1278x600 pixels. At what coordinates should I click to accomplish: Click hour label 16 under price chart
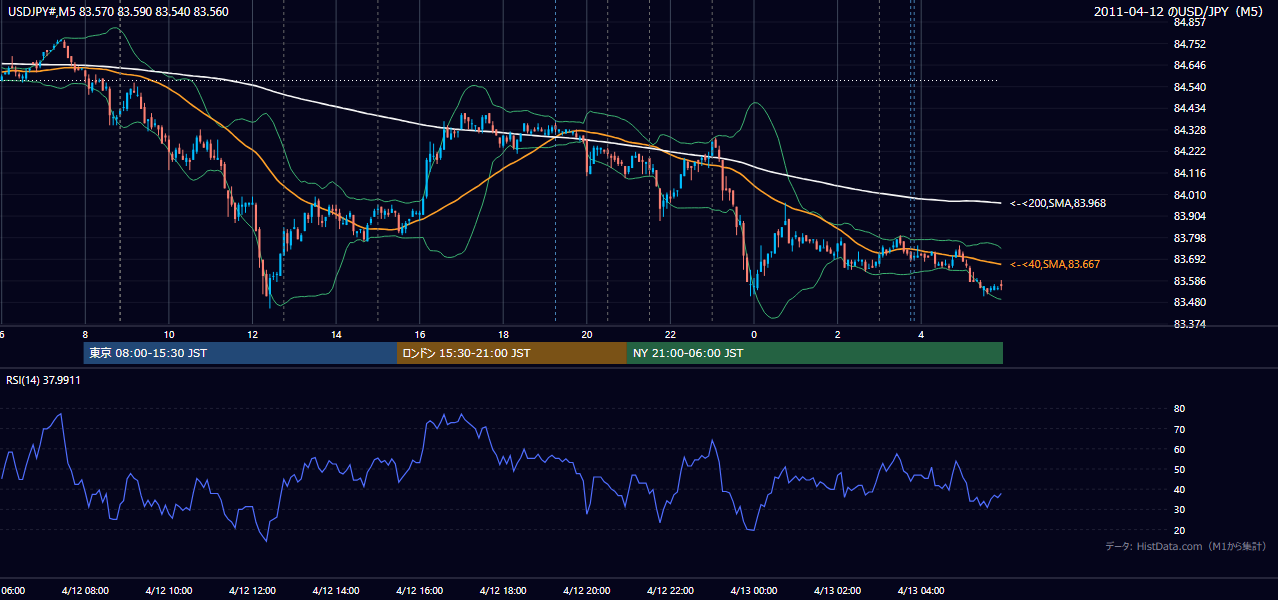(x=420, y=335)
